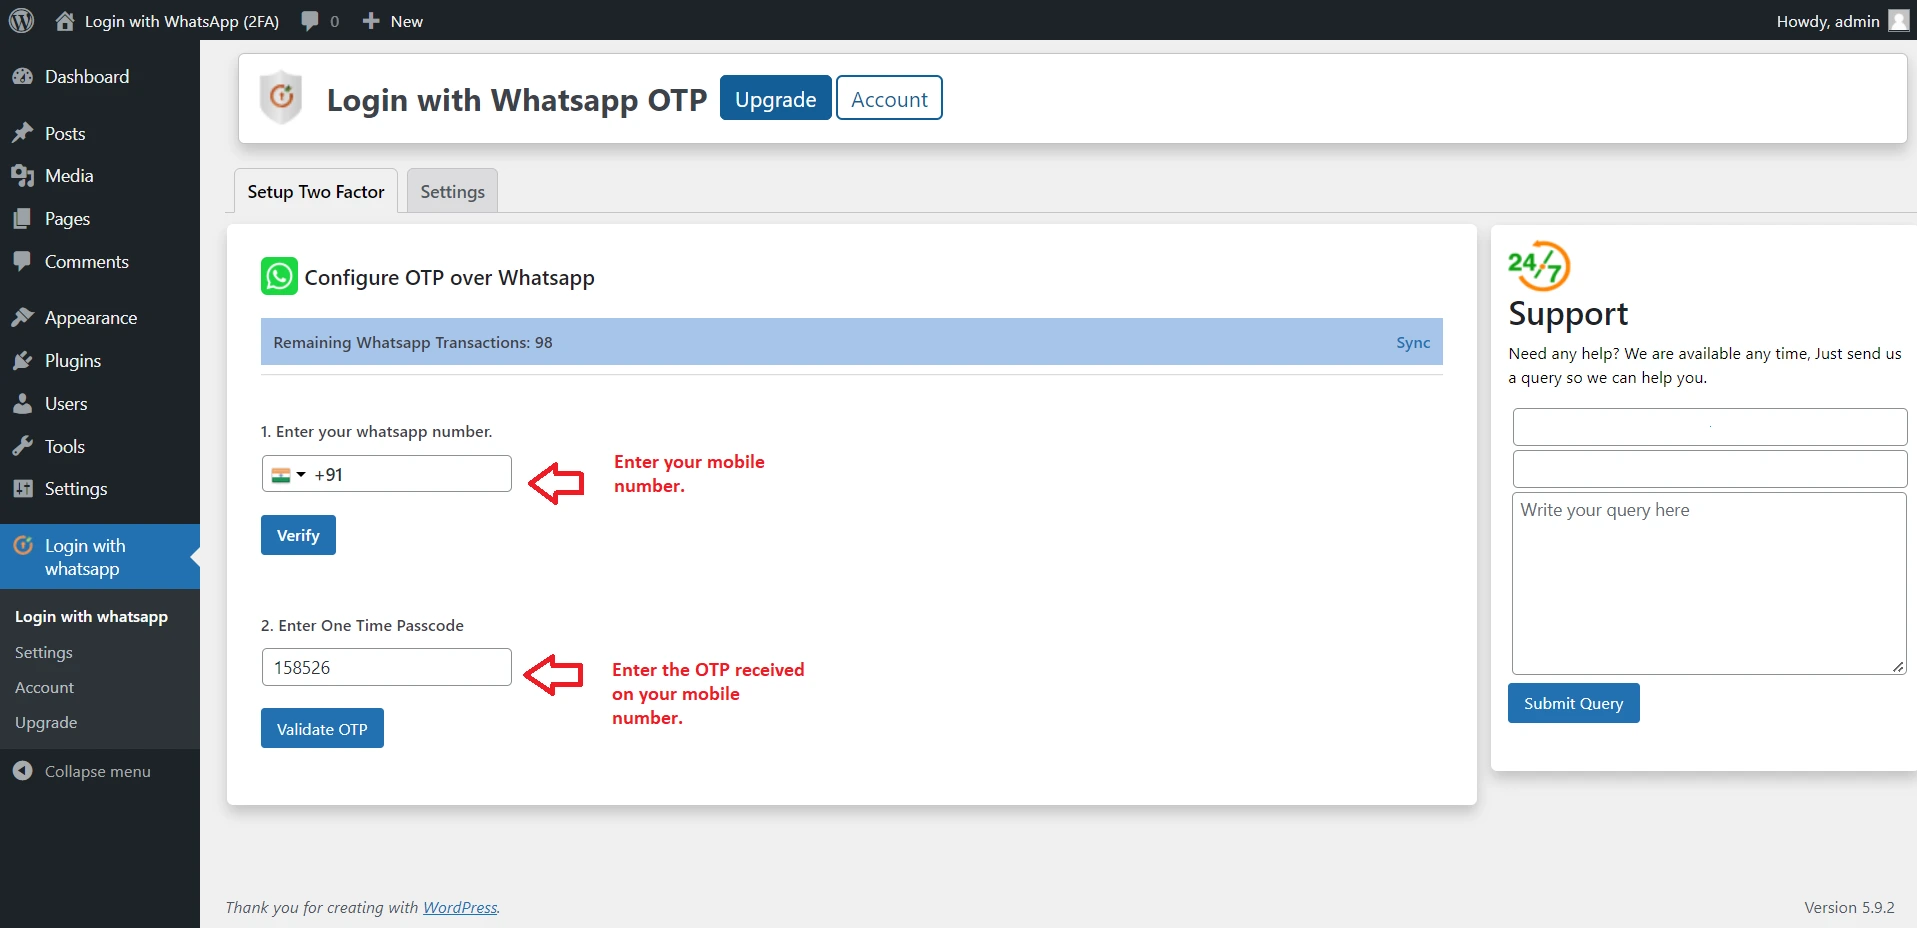This screenshot has width=1917, height=928.
Task: Focus the second support form input field
Action: pos(1710,469)
